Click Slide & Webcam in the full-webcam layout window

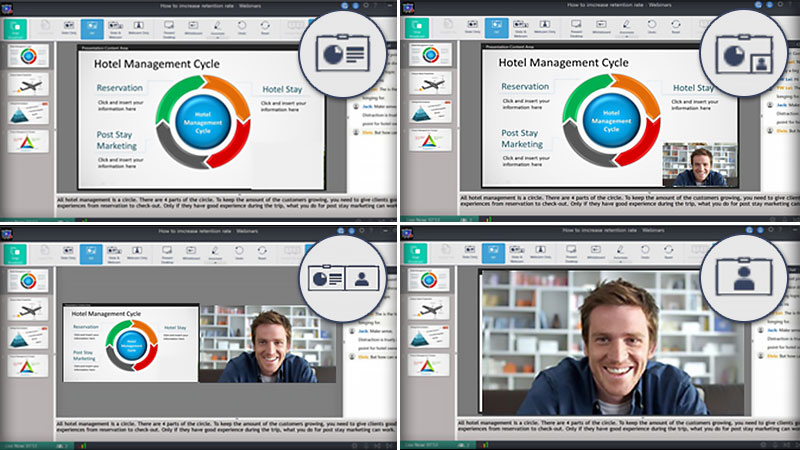point(517,253)
